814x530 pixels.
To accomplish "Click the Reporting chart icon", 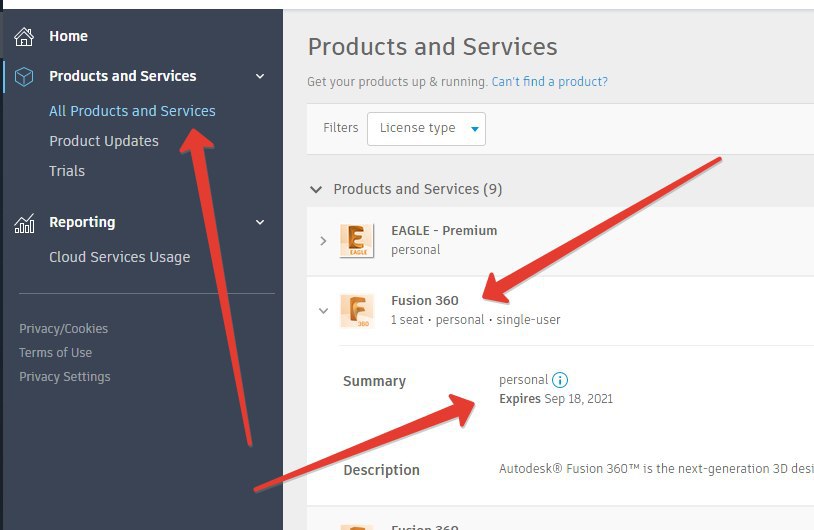I will [24, 223].
